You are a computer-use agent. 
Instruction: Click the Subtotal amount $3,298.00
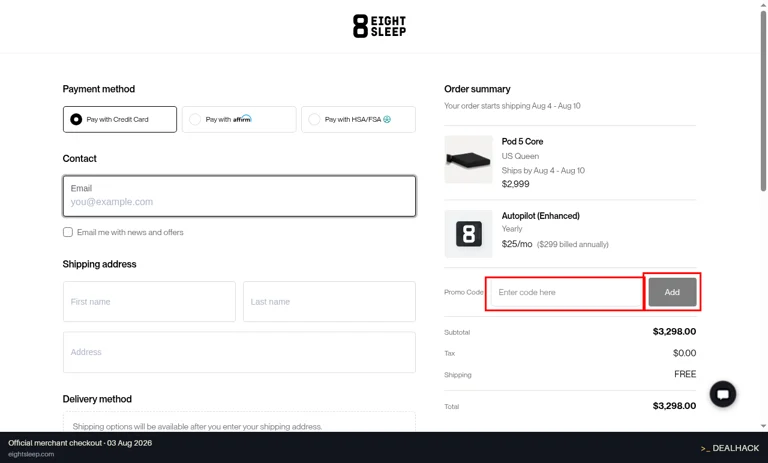pos(674,332)
